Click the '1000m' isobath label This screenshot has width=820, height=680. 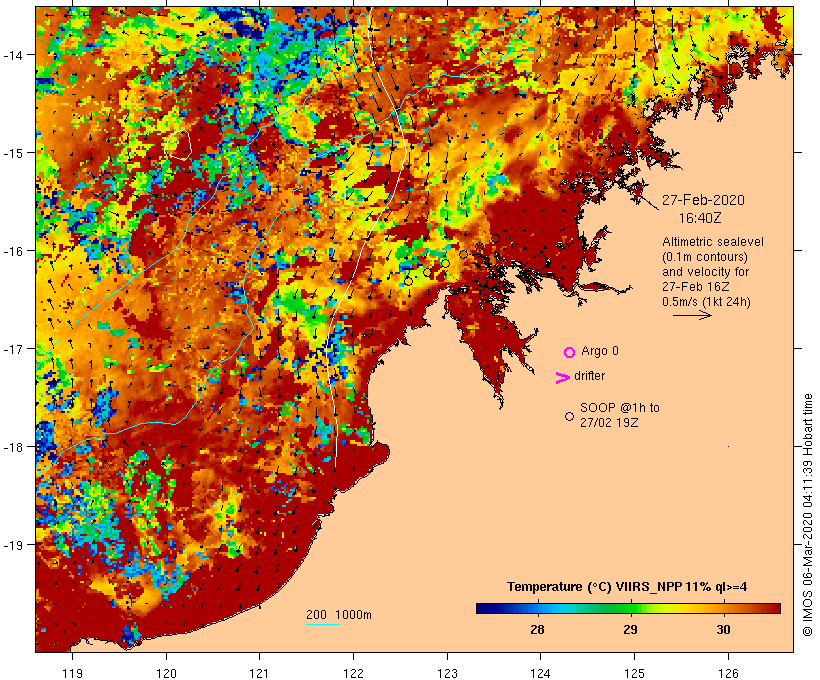click(354, 615)
